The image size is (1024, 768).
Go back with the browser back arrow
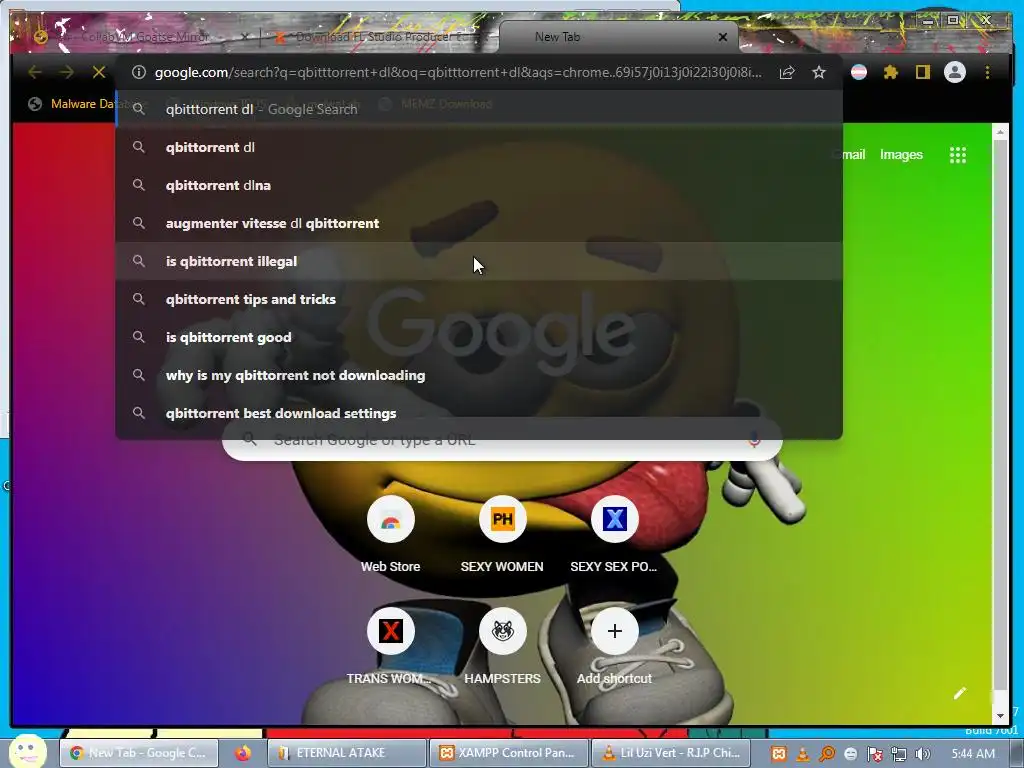coord(35,72)
